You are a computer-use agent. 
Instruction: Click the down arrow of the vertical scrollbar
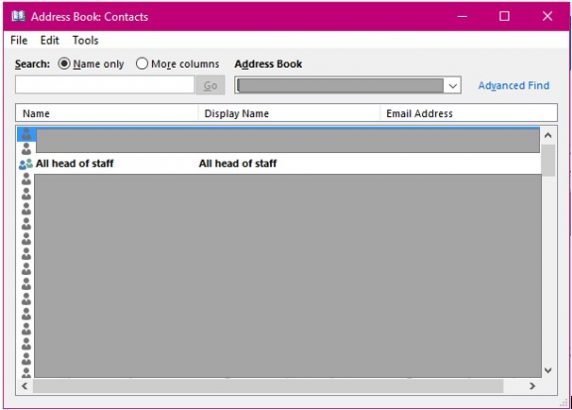click(x=548, y=370)
